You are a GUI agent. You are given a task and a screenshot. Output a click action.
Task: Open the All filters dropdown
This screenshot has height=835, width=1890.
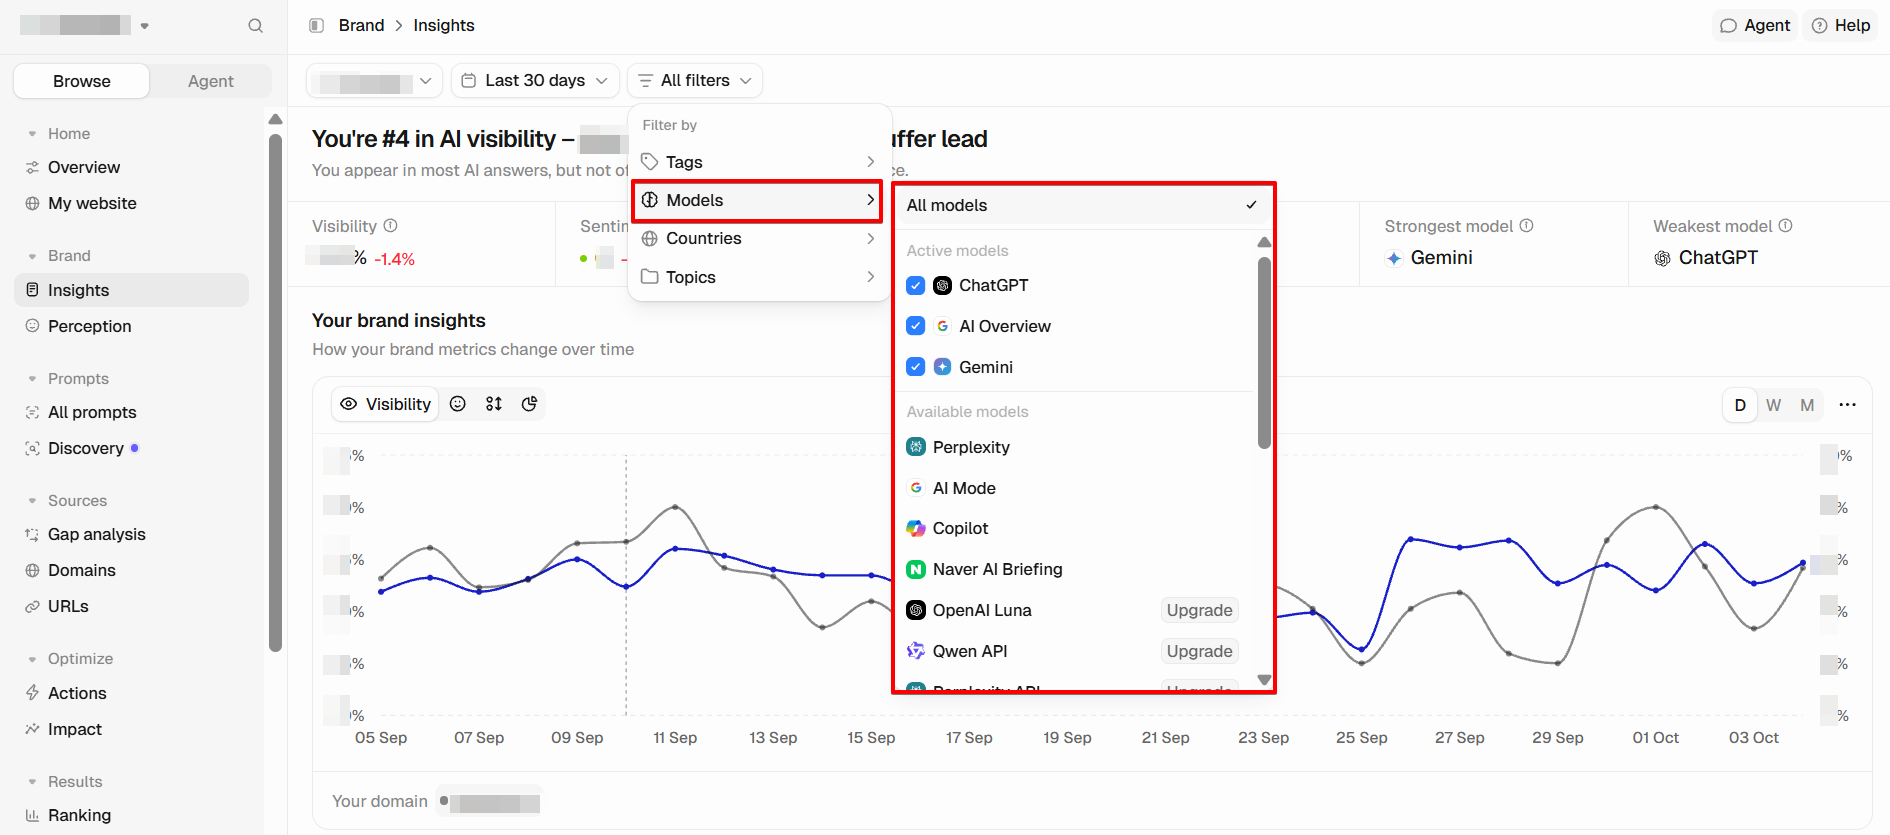coord(695,80)
